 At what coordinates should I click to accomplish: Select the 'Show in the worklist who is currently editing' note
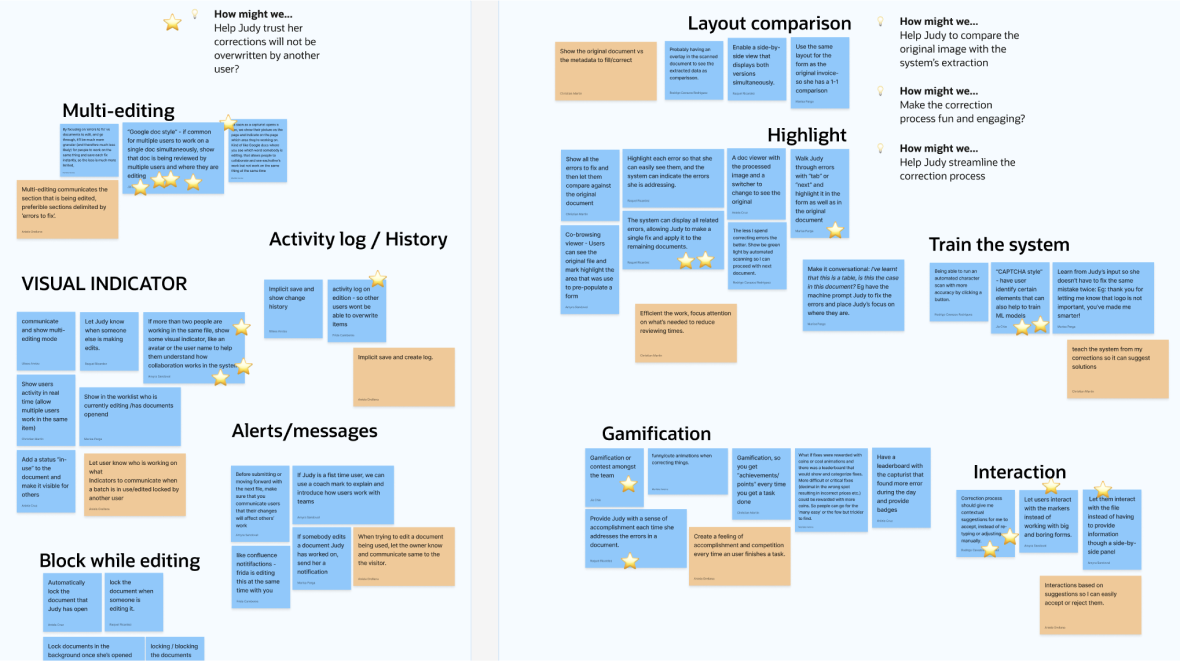[x=130, y=416]
